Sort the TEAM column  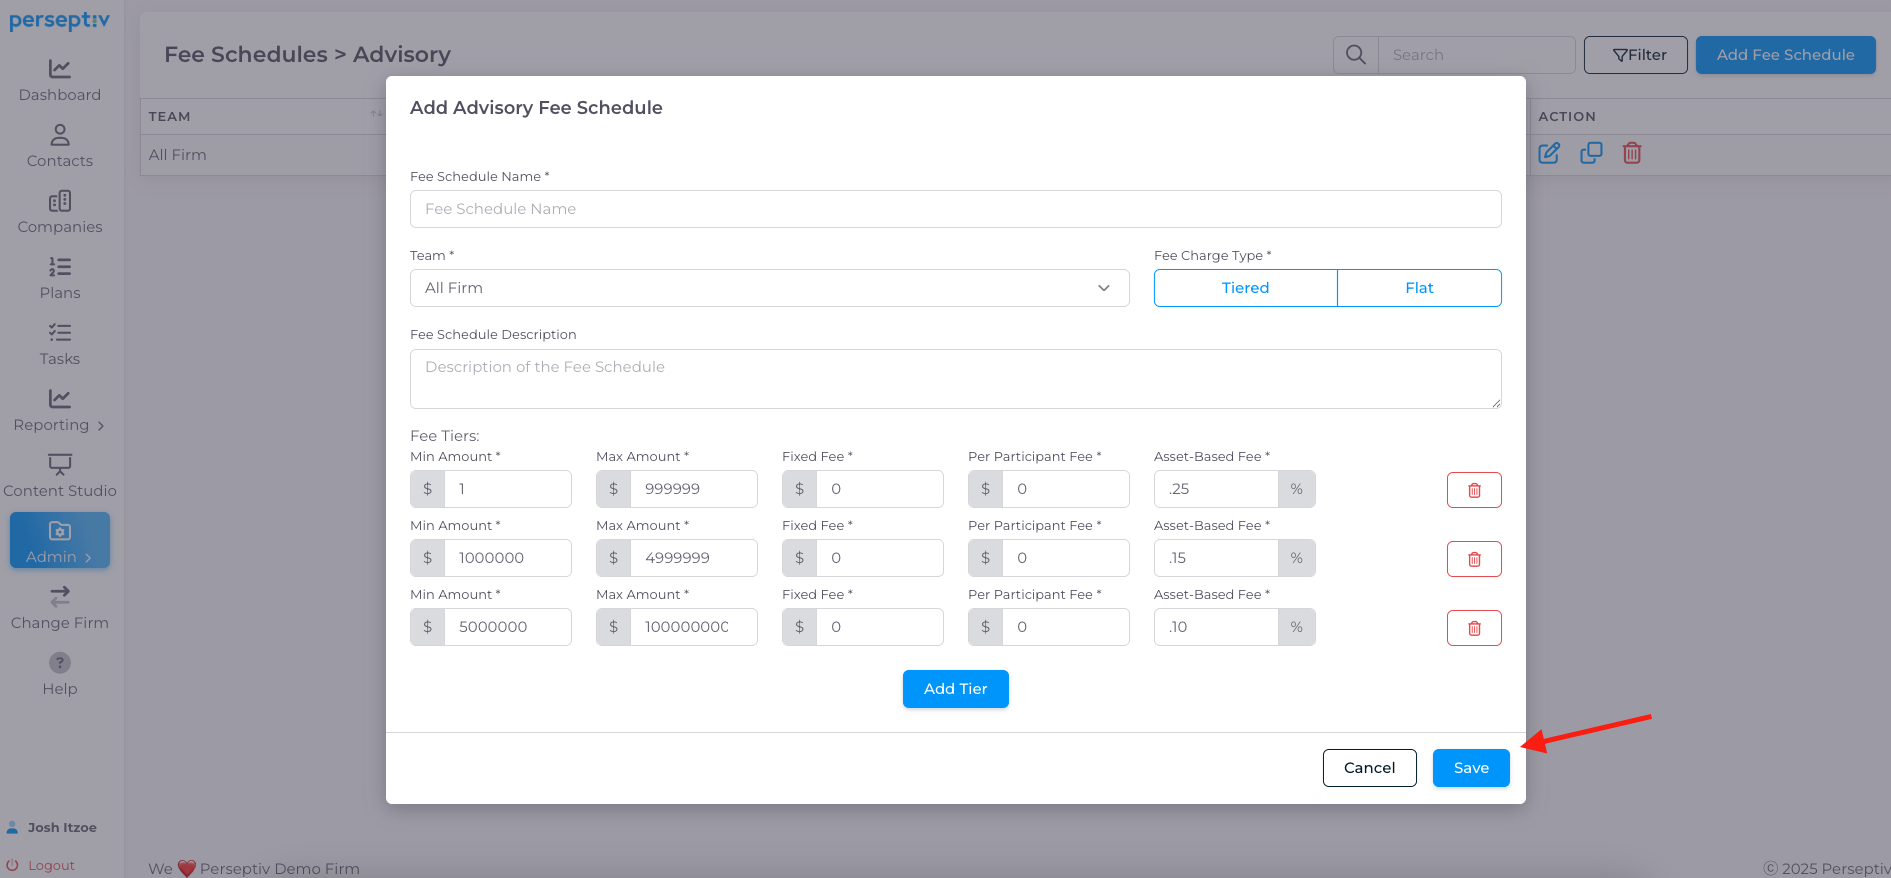tap(376, 115)
